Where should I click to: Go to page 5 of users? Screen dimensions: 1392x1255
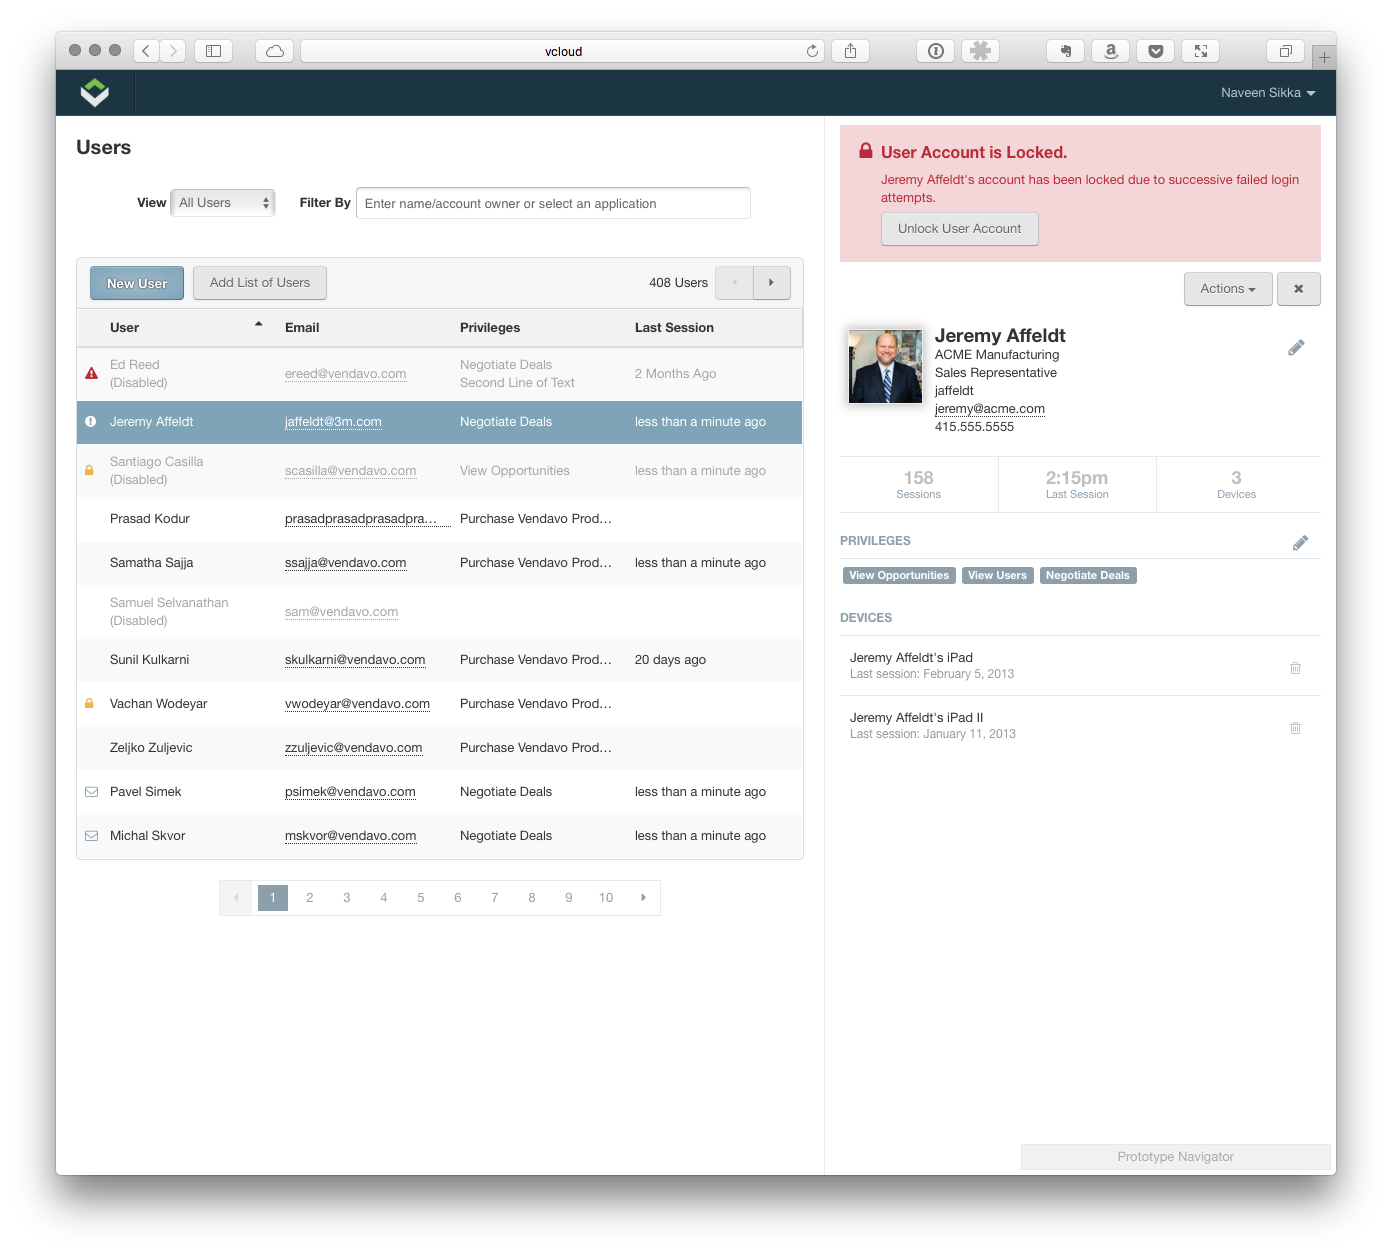click(421, 898)
